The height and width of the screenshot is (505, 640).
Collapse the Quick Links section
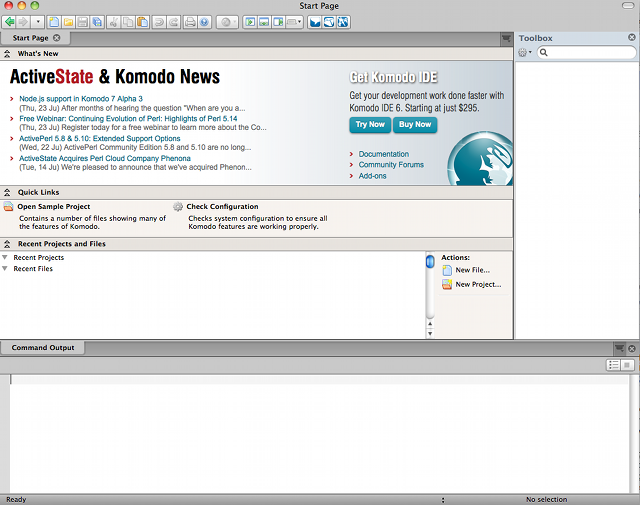(x=7, y=192)
